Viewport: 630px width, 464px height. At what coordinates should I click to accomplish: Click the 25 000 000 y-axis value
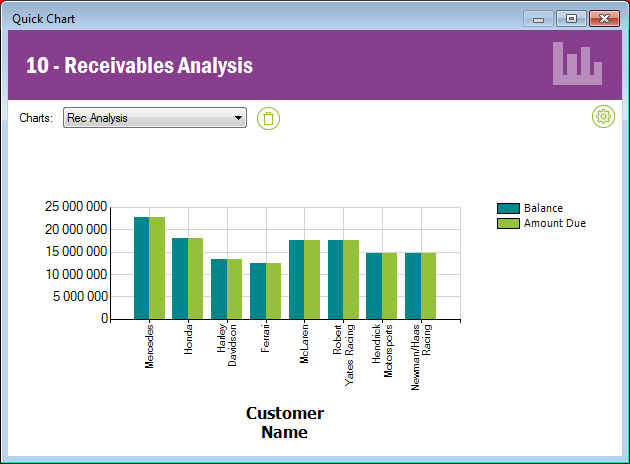[76, 207]
